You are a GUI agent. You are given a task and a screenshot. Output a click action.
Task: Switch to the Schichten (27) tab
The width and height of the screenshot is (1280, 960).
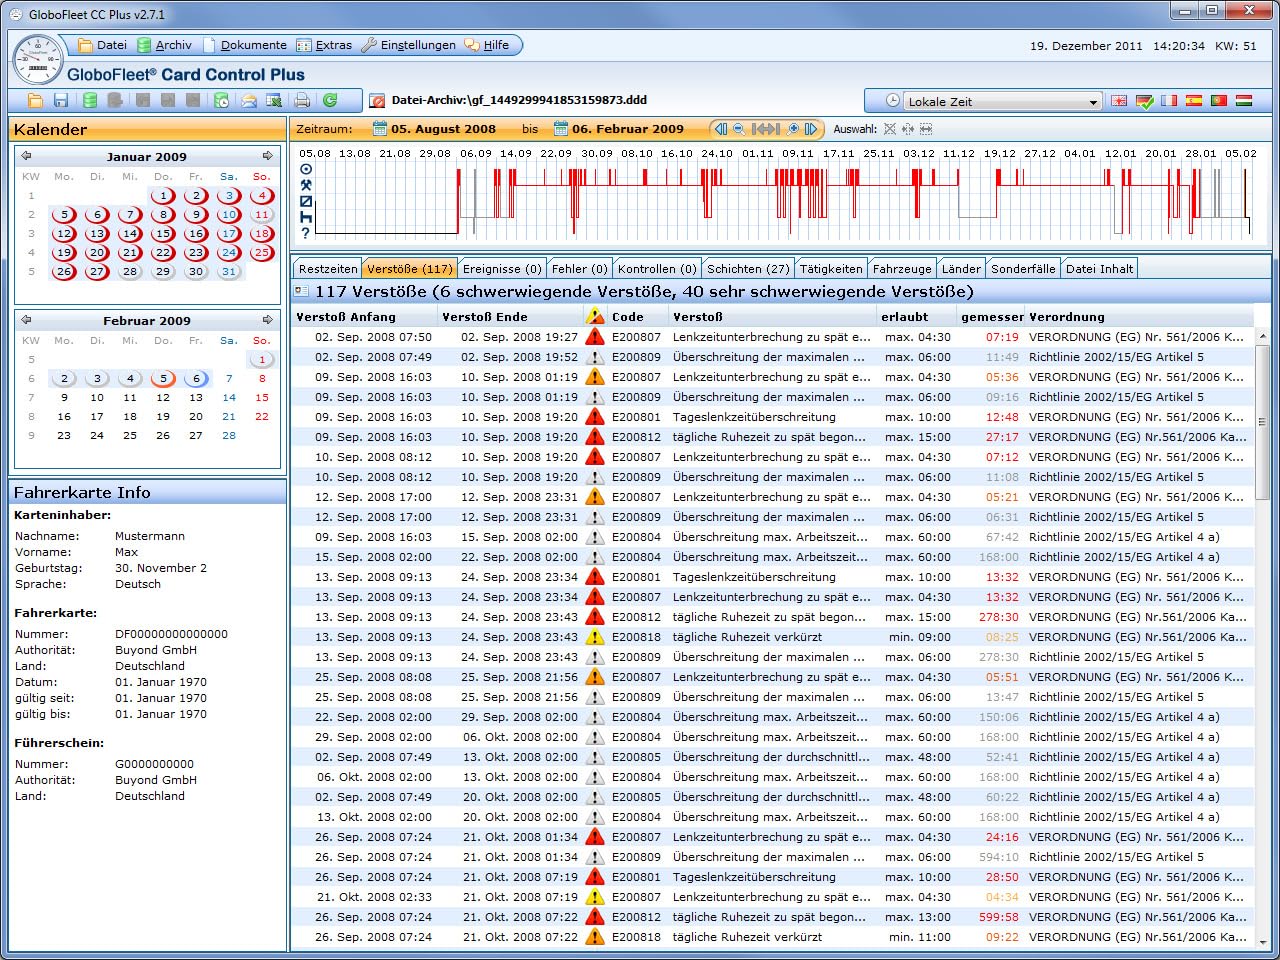tap(748, 268)
